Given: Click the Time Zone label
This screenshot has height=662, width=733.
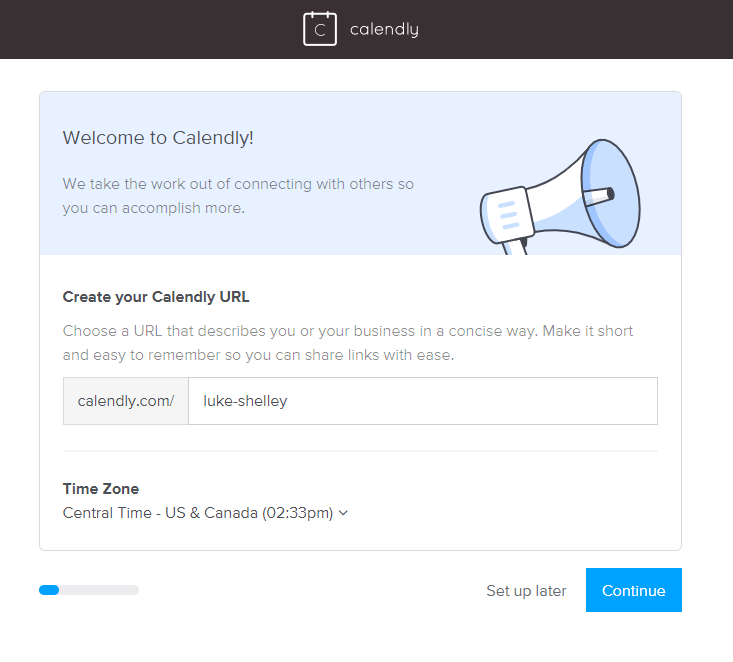Looking at the screenshot, I should tap(101, 489).
